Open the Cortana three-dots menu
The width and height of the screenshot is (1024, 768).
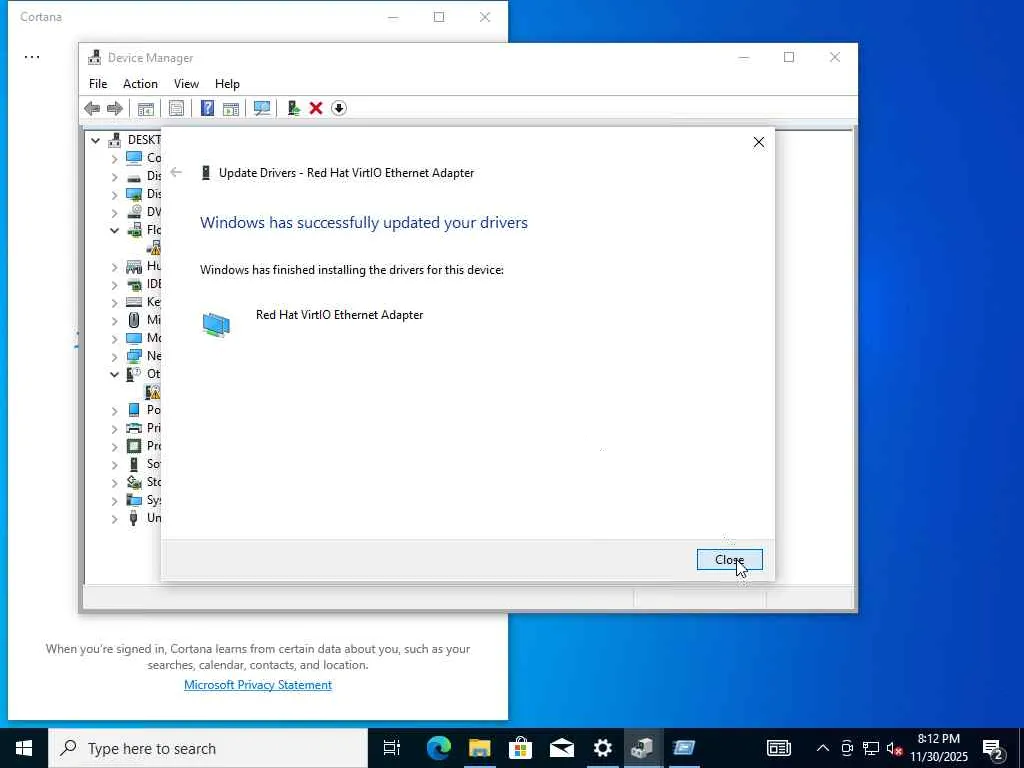click(x=31, y=57)
